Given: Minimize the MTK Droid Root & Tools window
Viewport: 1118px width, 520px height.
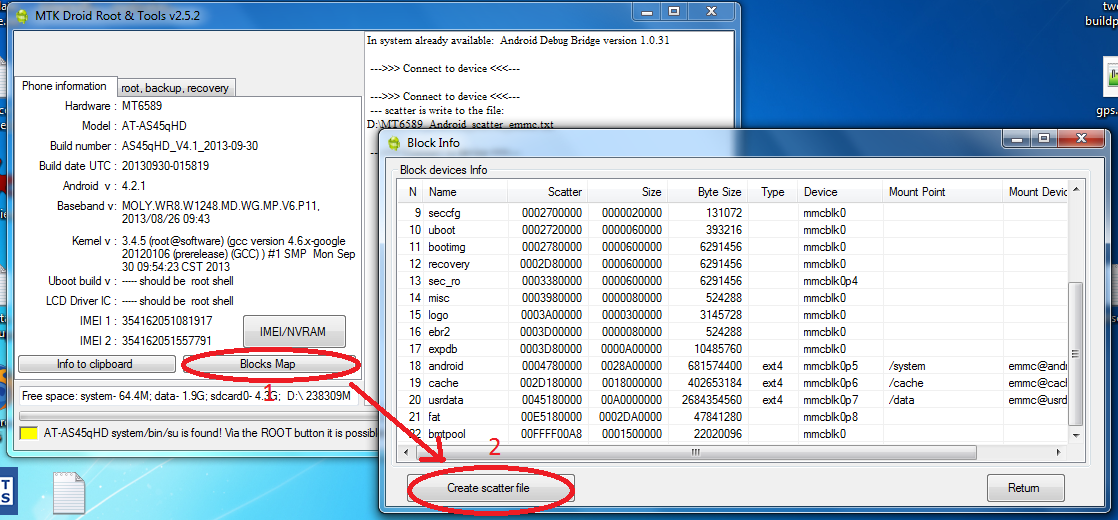Looking at the screenshot, I should click(x=644, y=11).
